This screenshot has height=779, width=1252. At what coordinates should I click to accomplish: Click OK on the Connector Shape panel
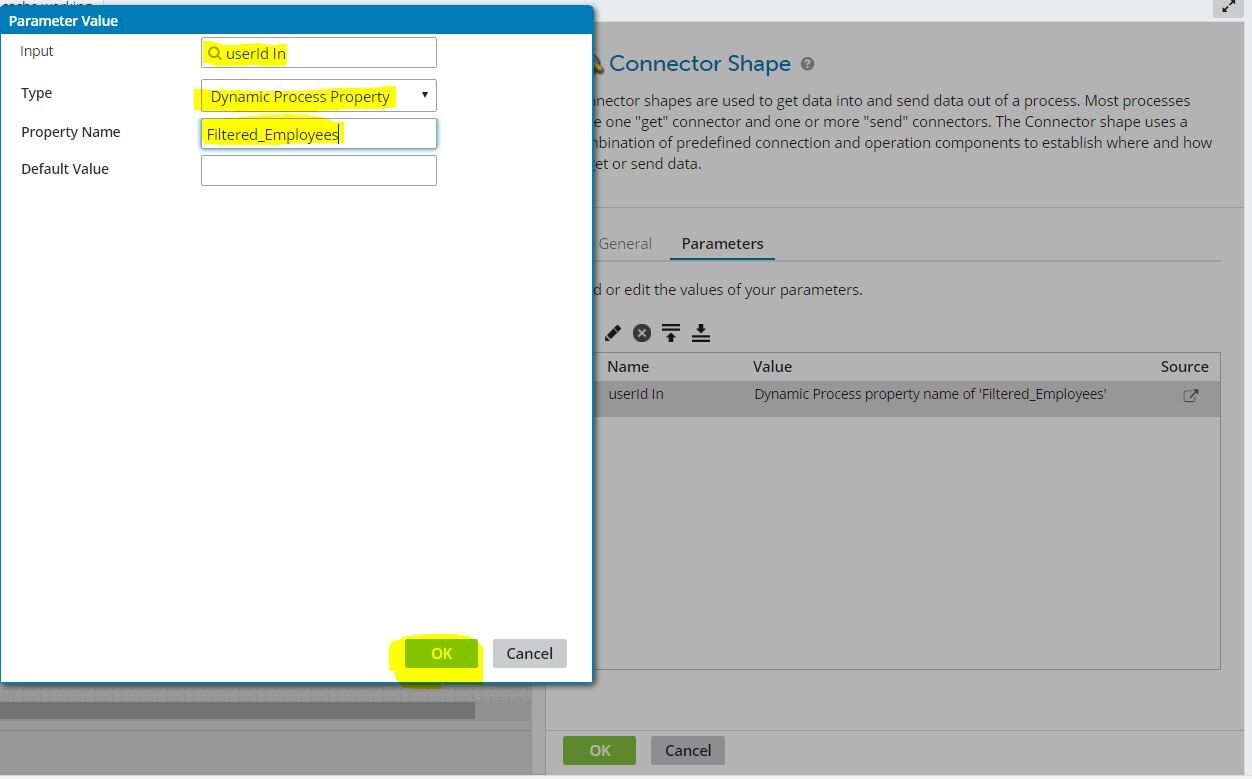pos(599,750)
